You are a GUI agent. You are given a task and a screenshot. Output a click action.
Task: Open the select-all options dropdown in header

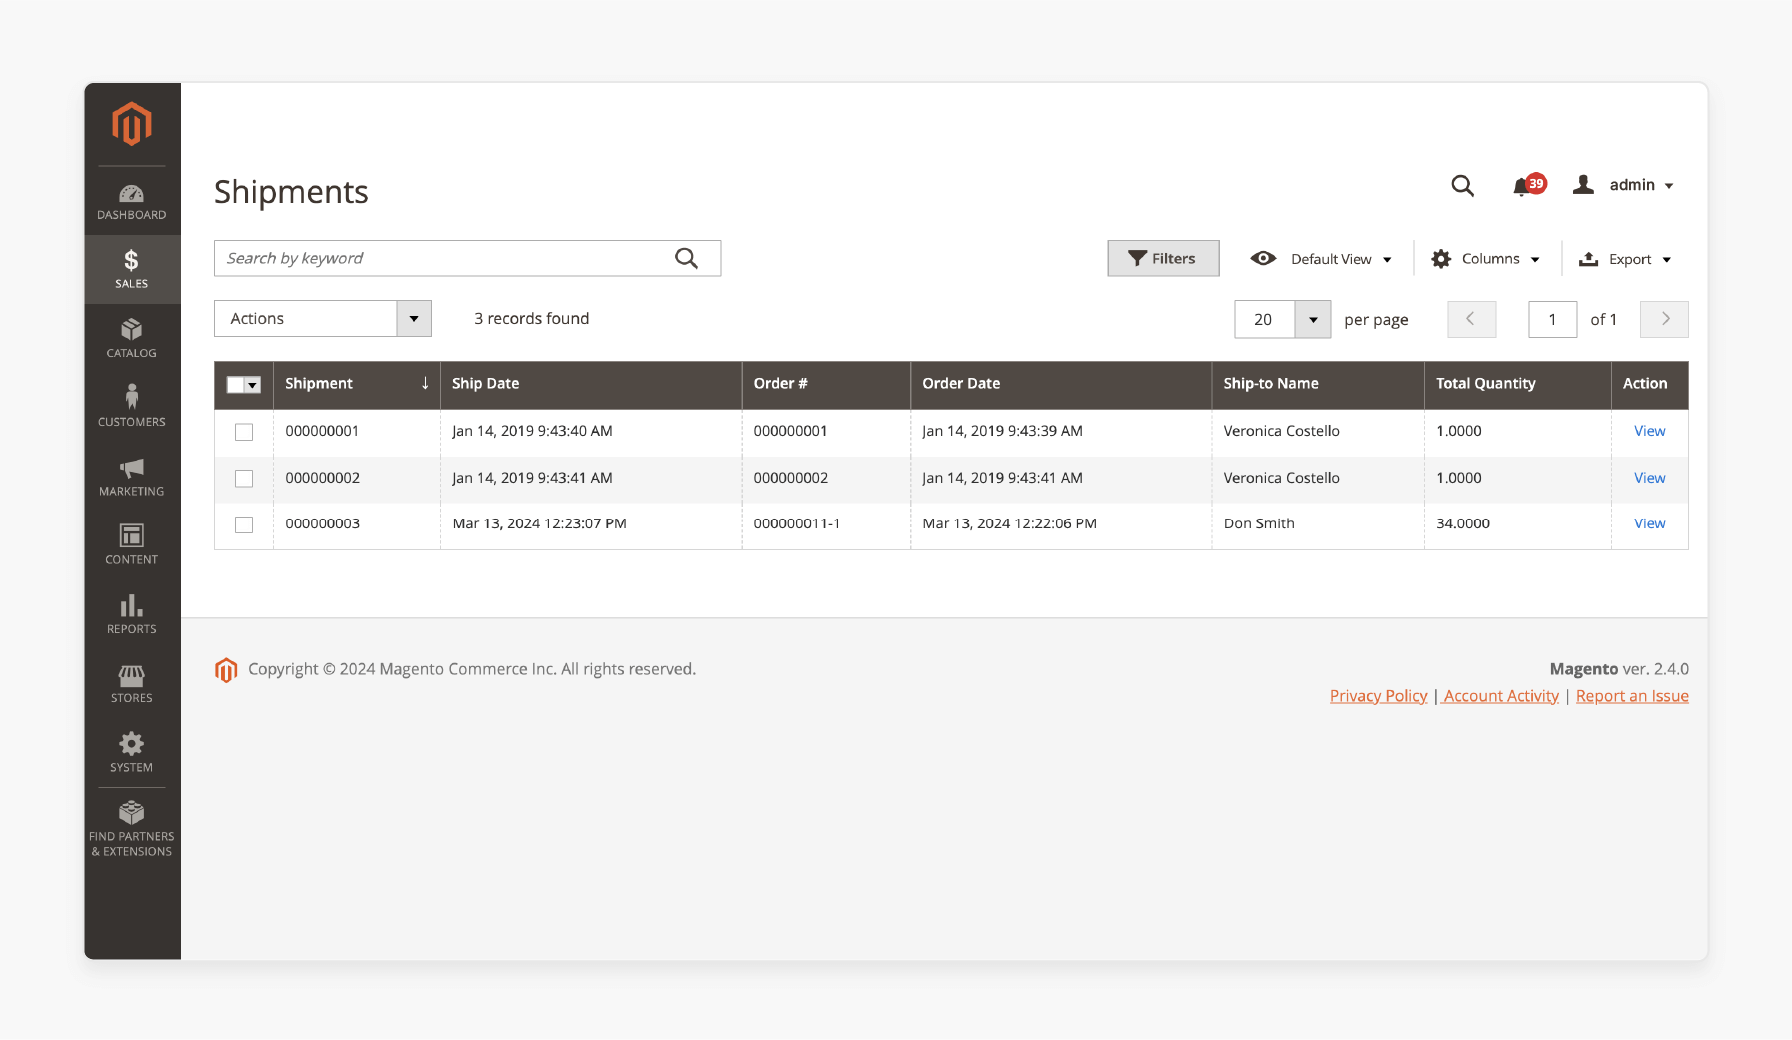(x=253, y=385)
